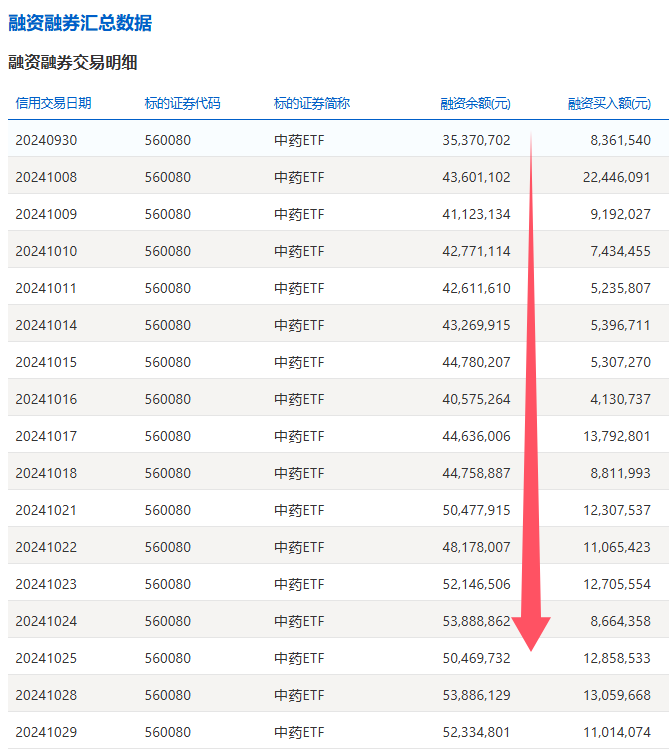This screenshot has height=751, width=669.
Task: Click the 融资余额(元) column header
Action: point(476,103)
